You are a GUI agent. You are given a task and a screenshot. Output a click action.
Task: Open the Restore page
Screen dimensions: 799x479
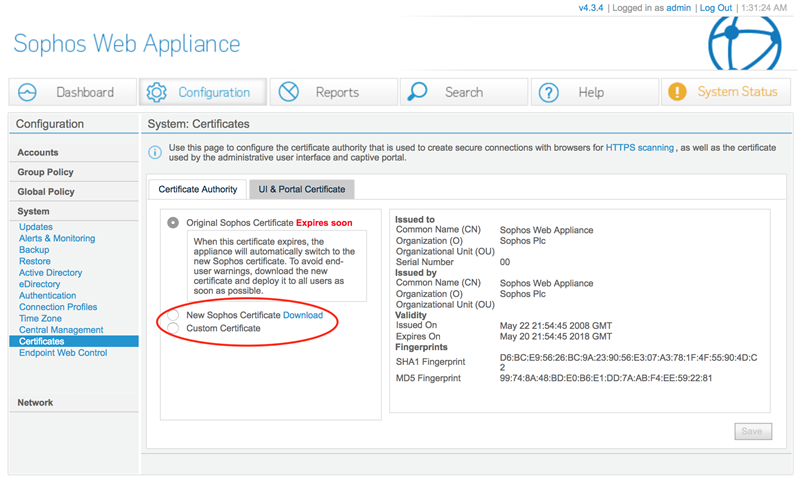pyautogui.click(x=35, y=261)
